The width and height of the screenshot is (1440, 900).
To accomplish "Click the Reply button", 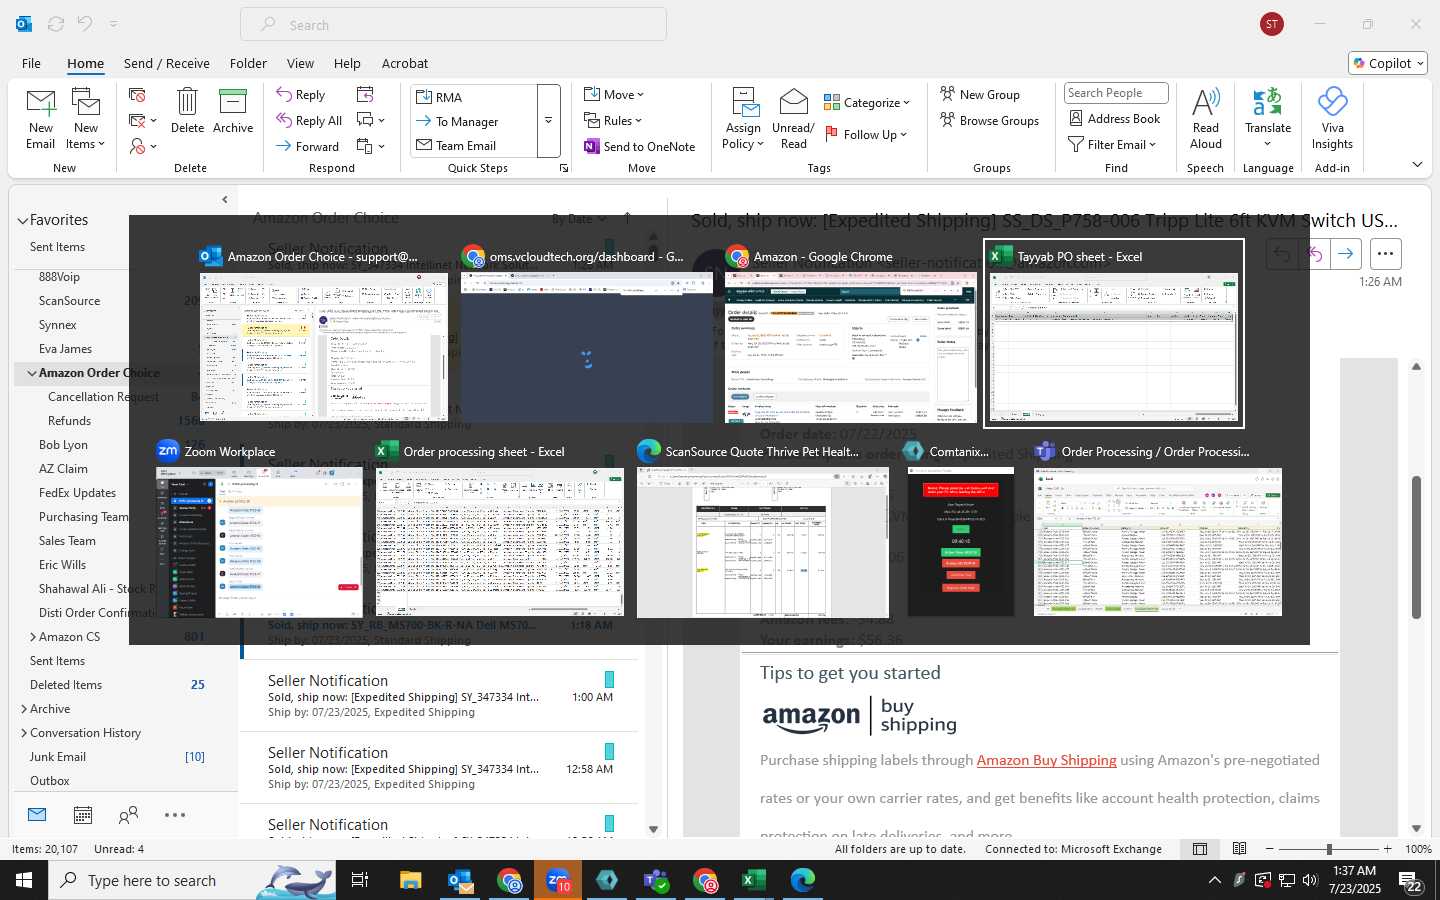I will point(301,94).
